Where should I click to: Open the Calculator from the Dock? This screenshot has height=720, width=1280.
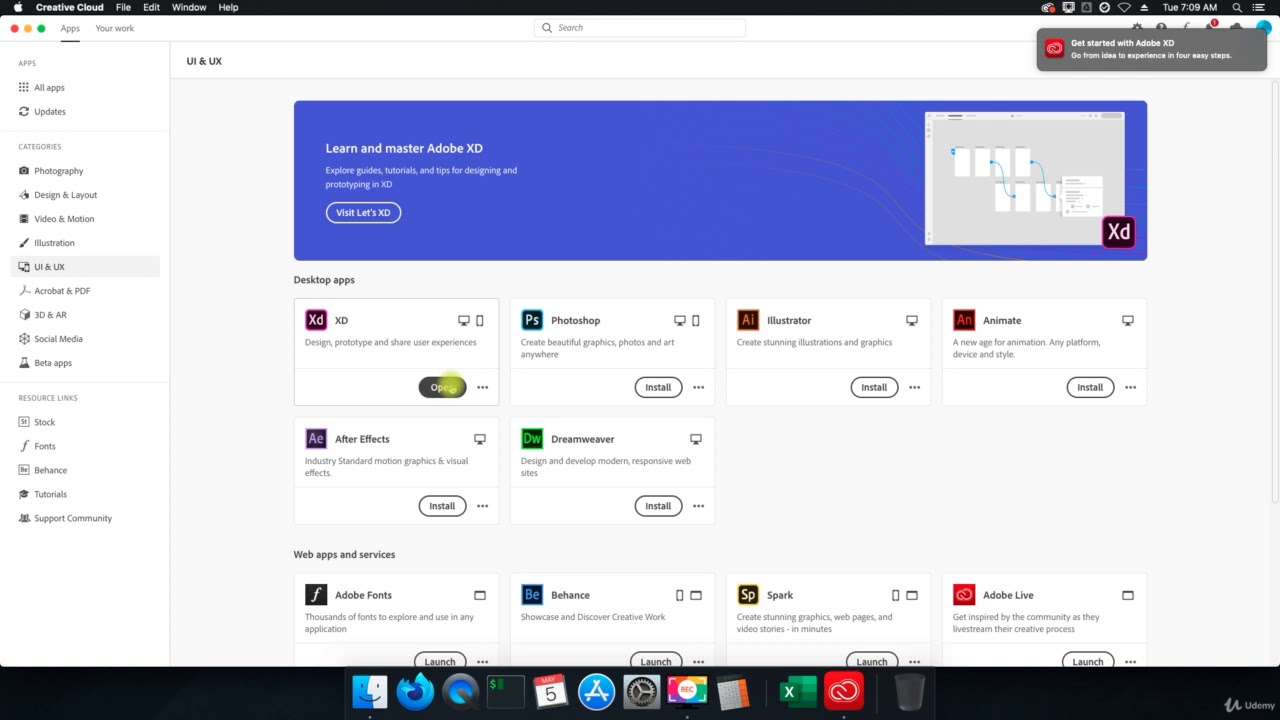coord(733,691)
